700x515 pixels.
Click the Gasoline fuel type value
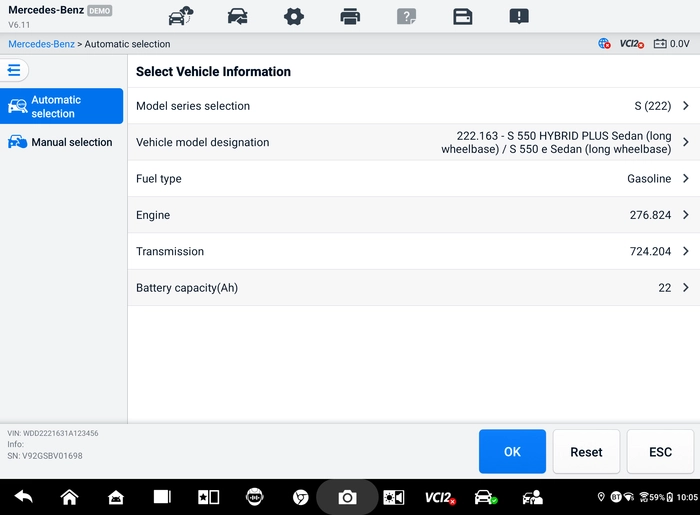[649, 179]
